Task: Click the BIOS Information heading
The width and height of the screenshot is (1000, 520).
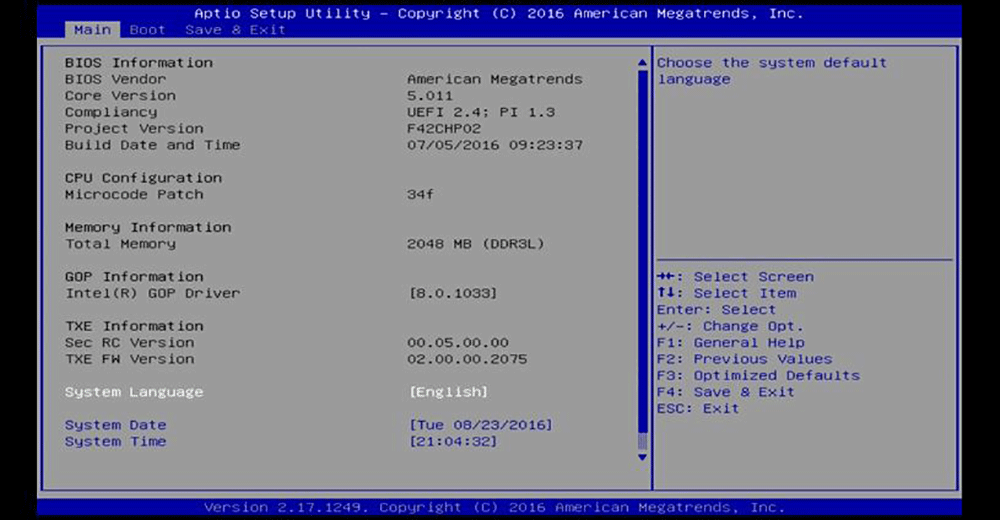Action: click(x=139, y=63)
